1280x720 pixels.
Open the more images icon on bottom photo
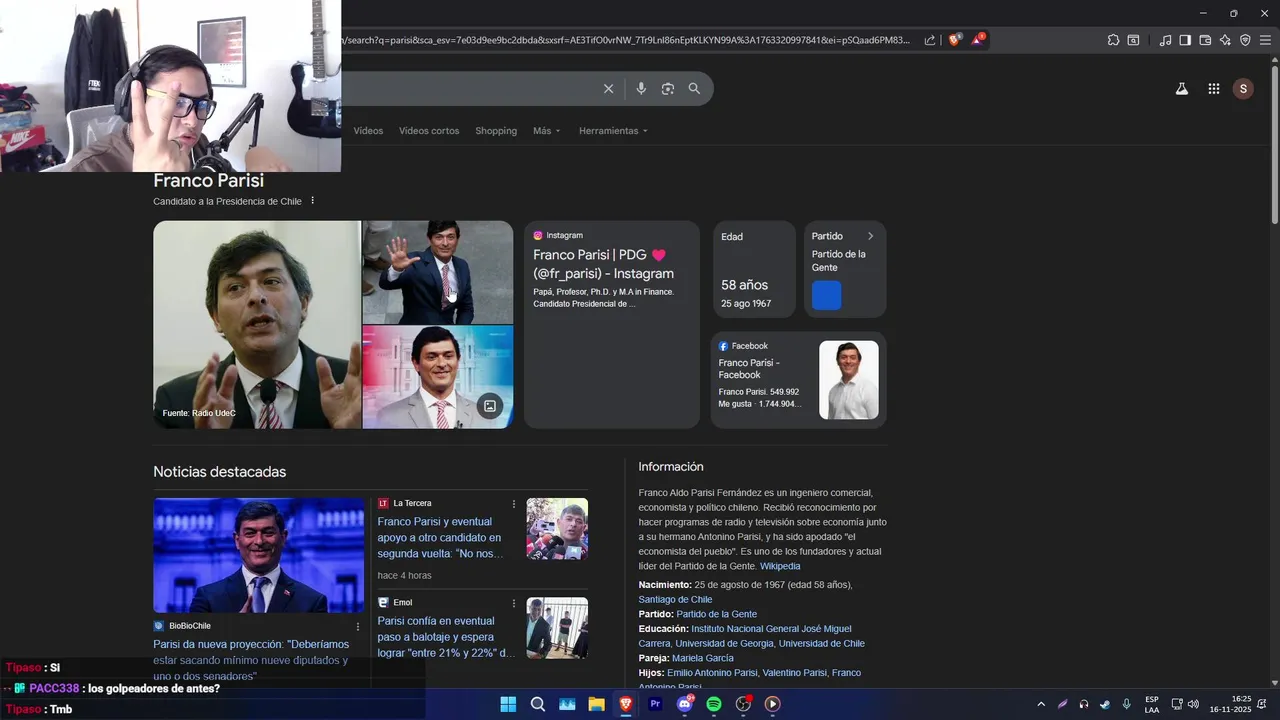[x=489, y=406]
